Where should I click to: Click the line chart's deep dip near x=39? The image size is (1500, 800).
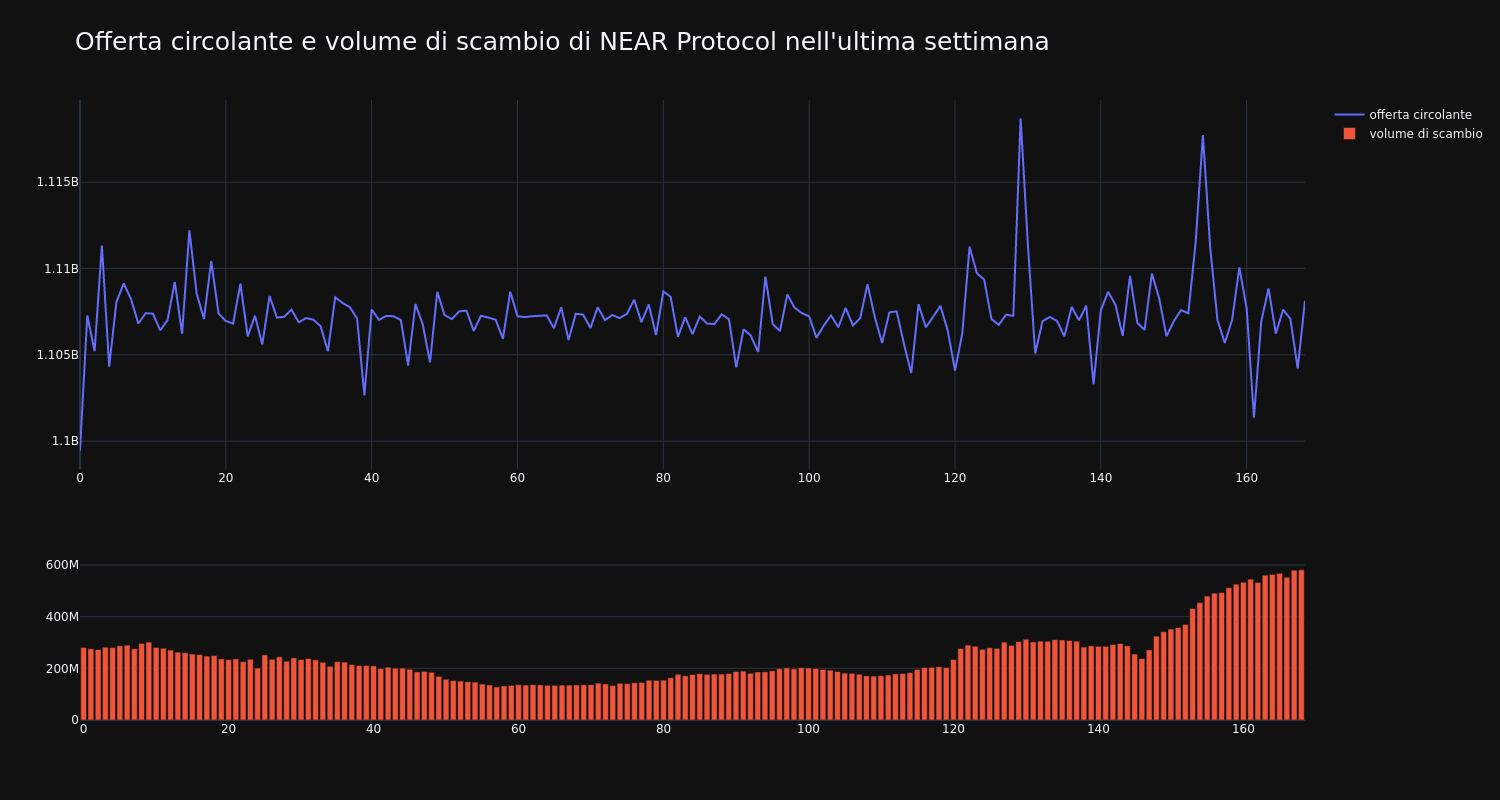[364, 394]
